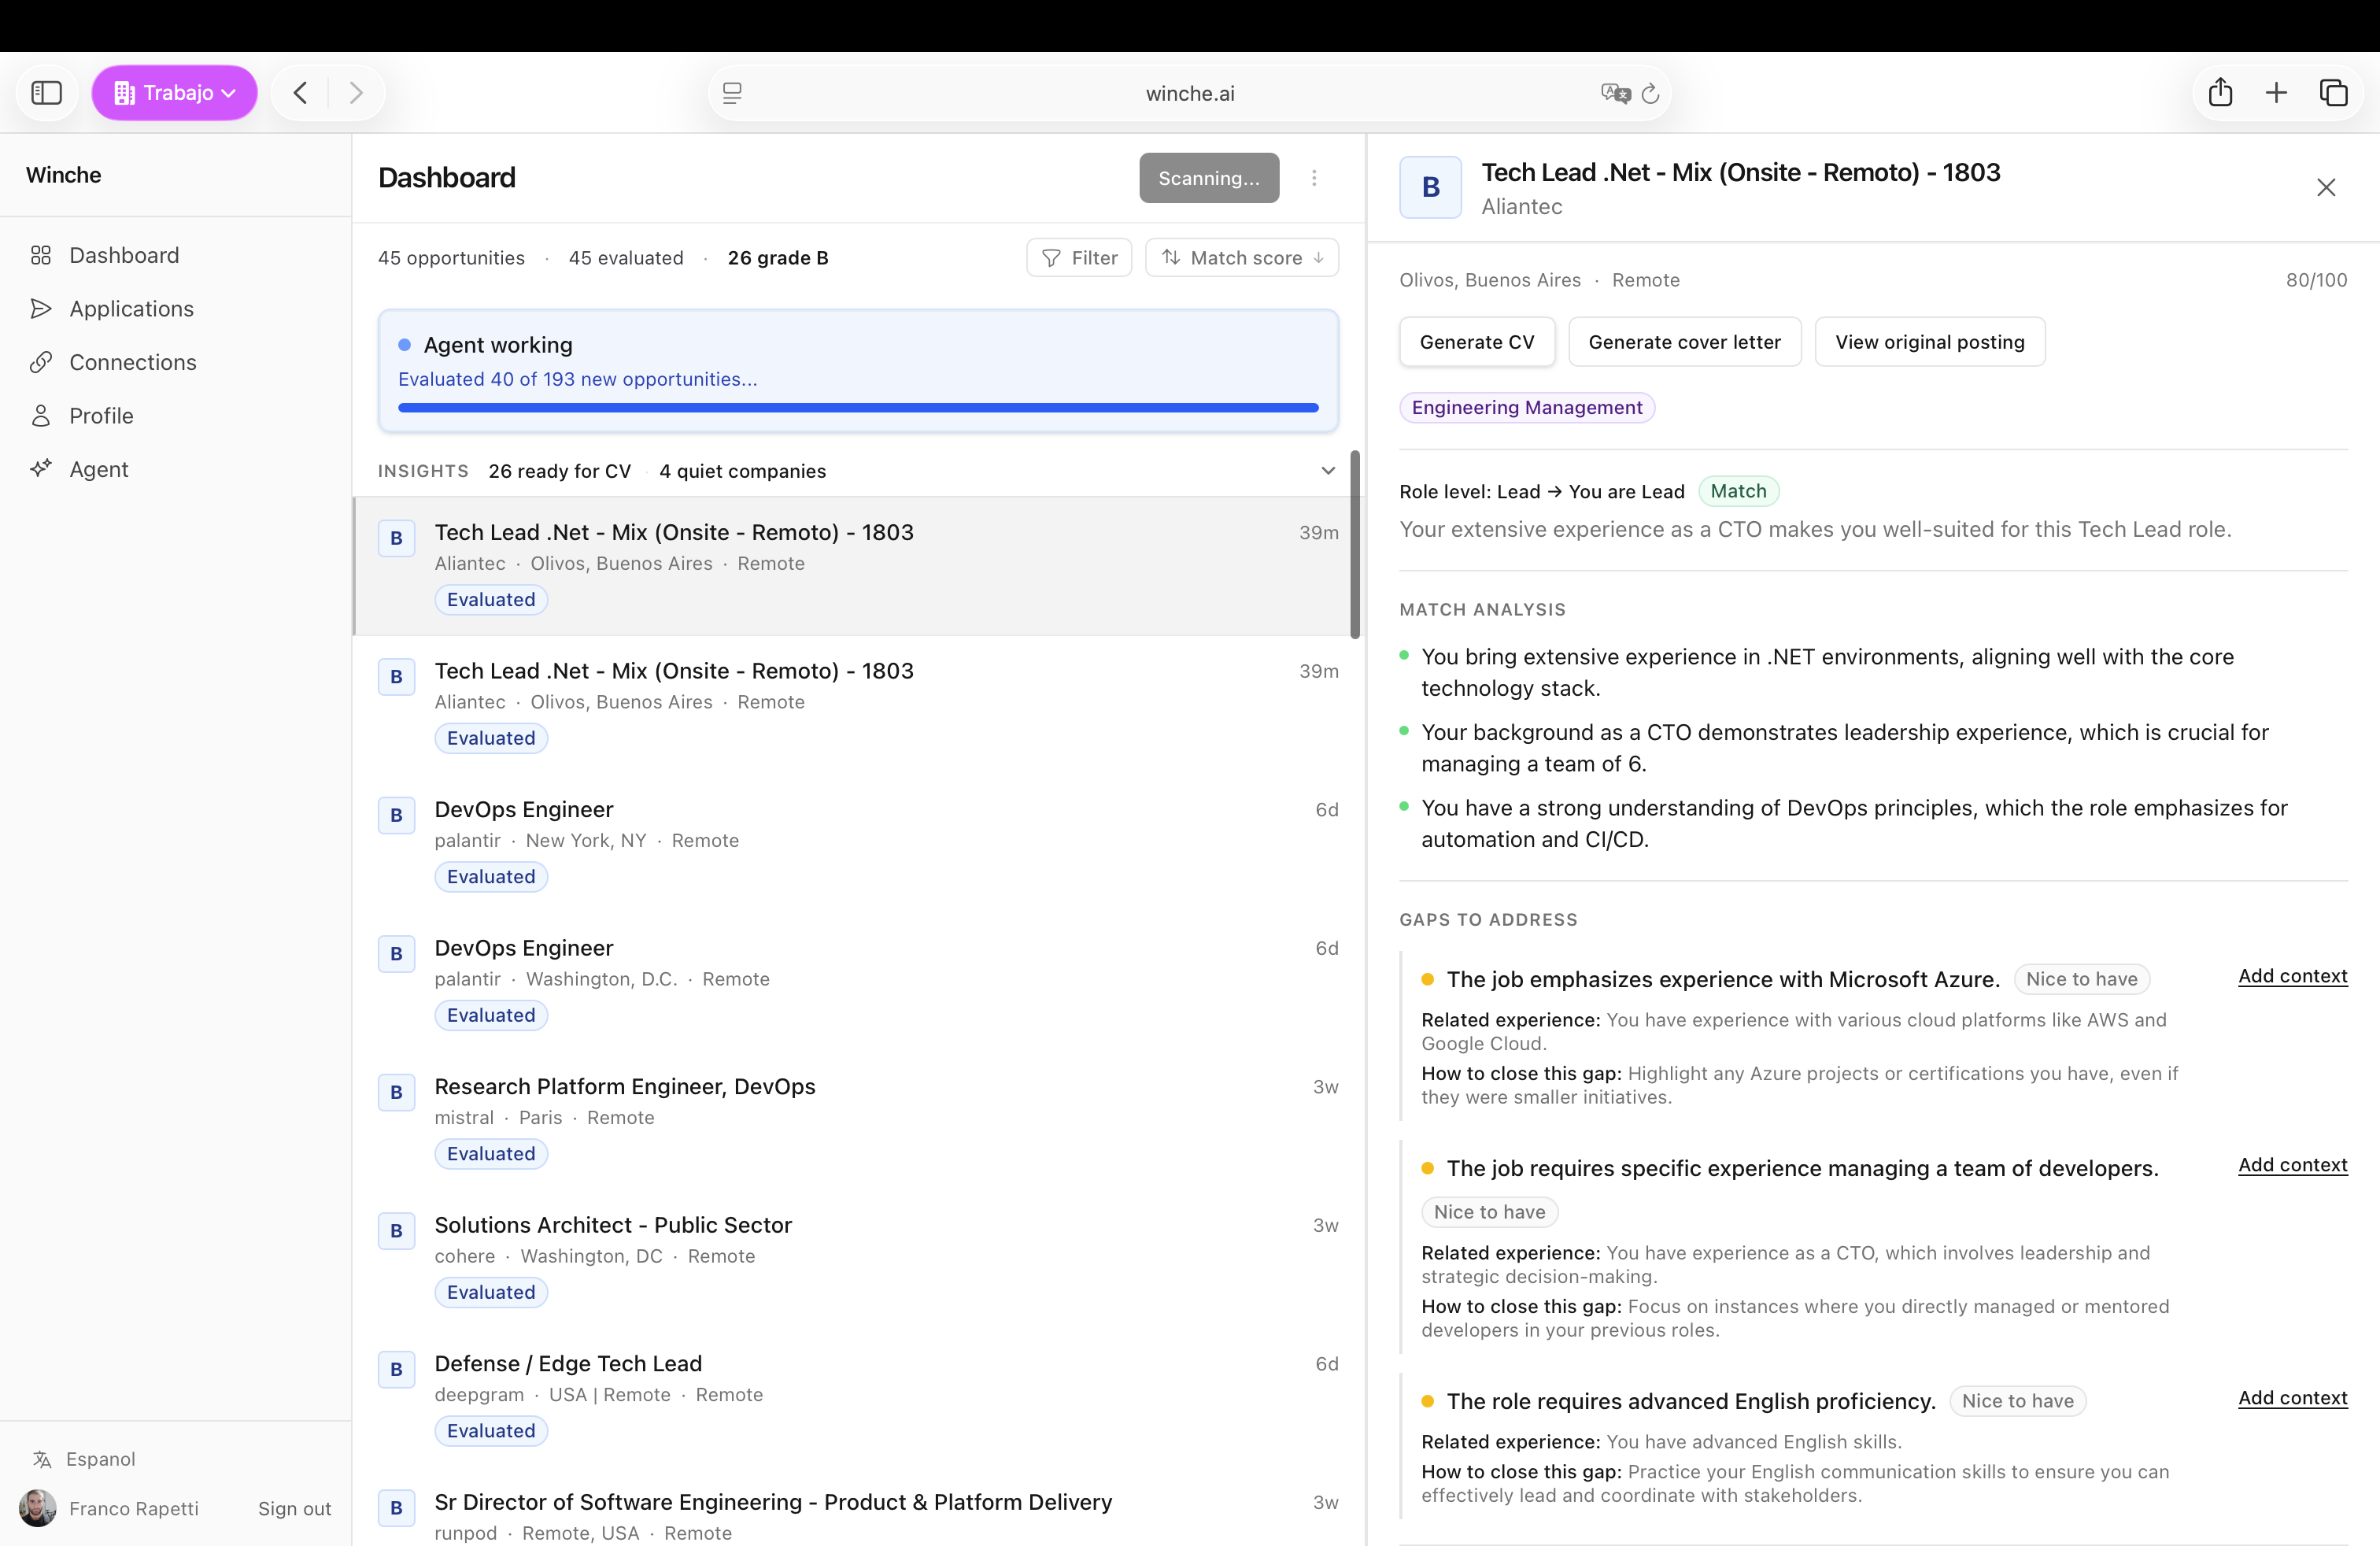This screenshot has width=2380, height=1546.
Task: Click the B grade badge for Research Platform Engineer
Action: (x=396, y=1092)
